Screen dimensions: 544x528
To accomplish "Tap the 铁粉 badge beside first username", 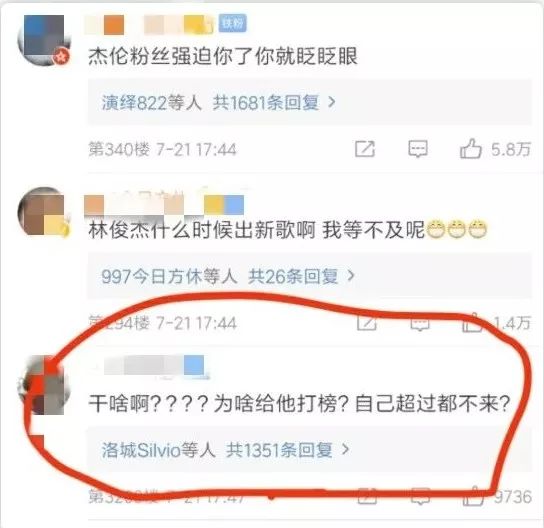I will click(233, 23).
